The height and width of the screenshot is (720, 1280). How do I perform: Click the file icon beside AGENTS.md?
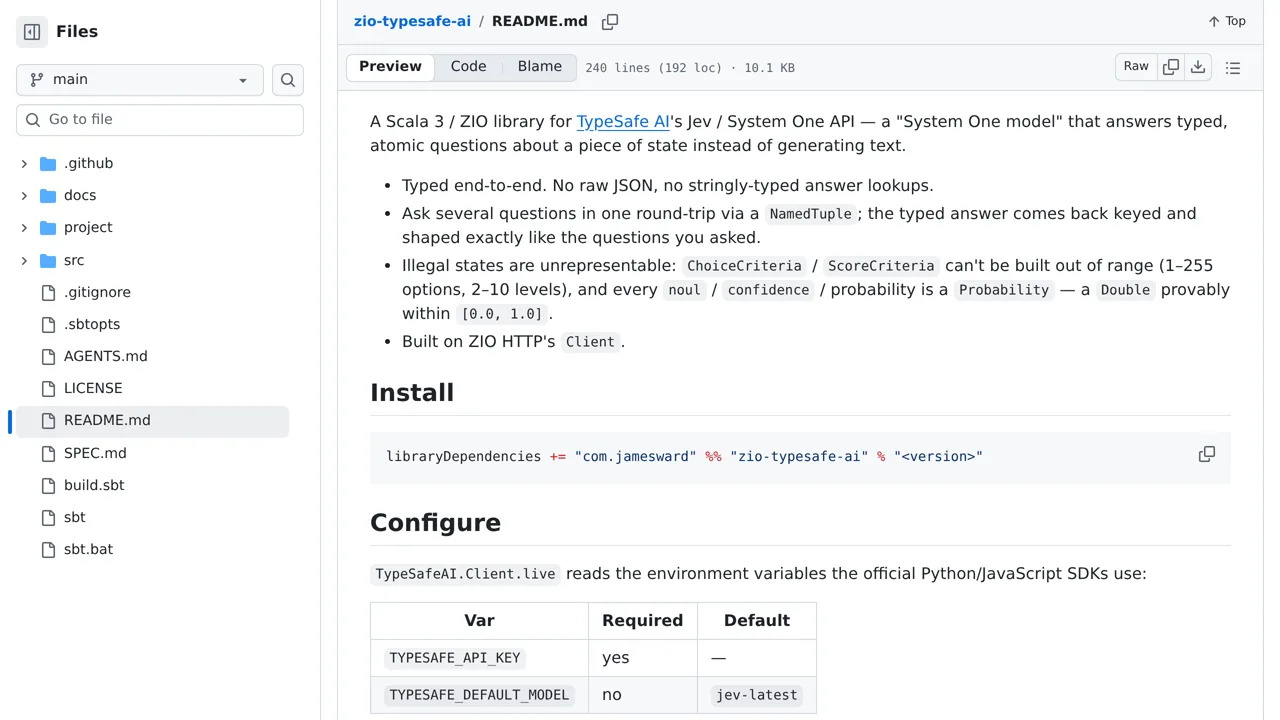tap(48, 356)
